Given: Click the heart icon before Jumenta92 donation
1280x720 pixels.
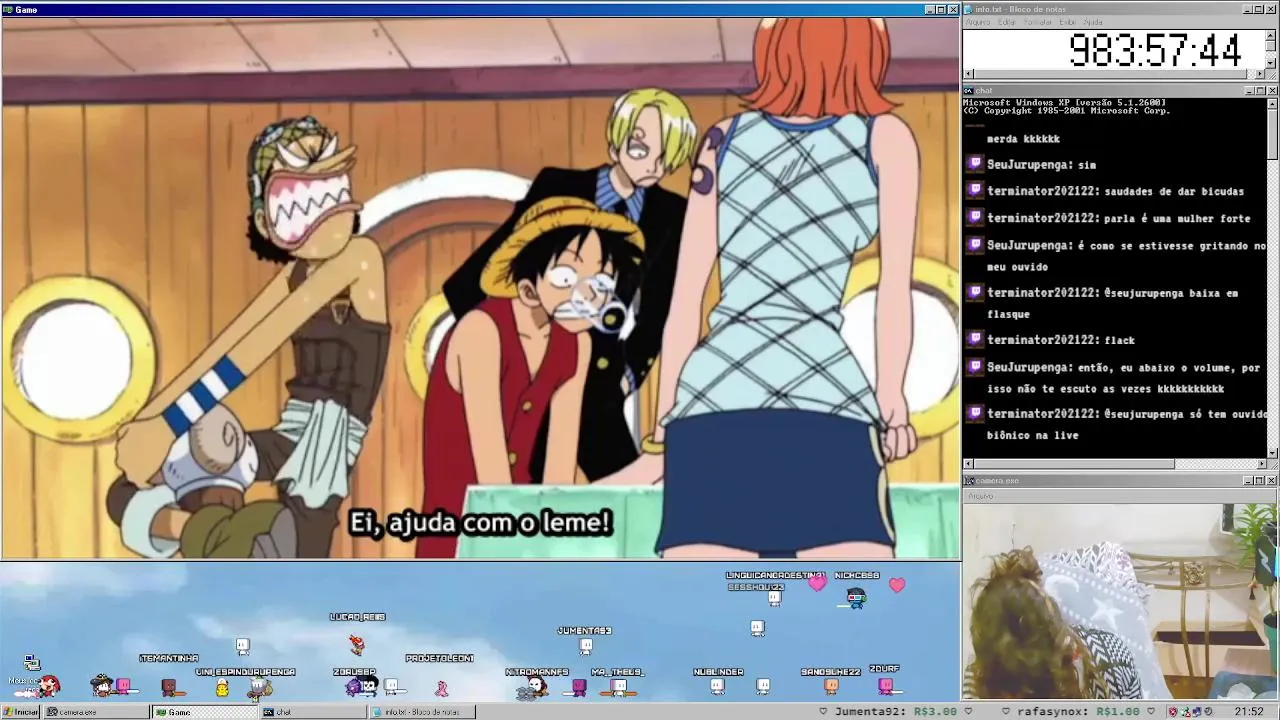Looking at the screenshot, I should (x=823, y=712).
